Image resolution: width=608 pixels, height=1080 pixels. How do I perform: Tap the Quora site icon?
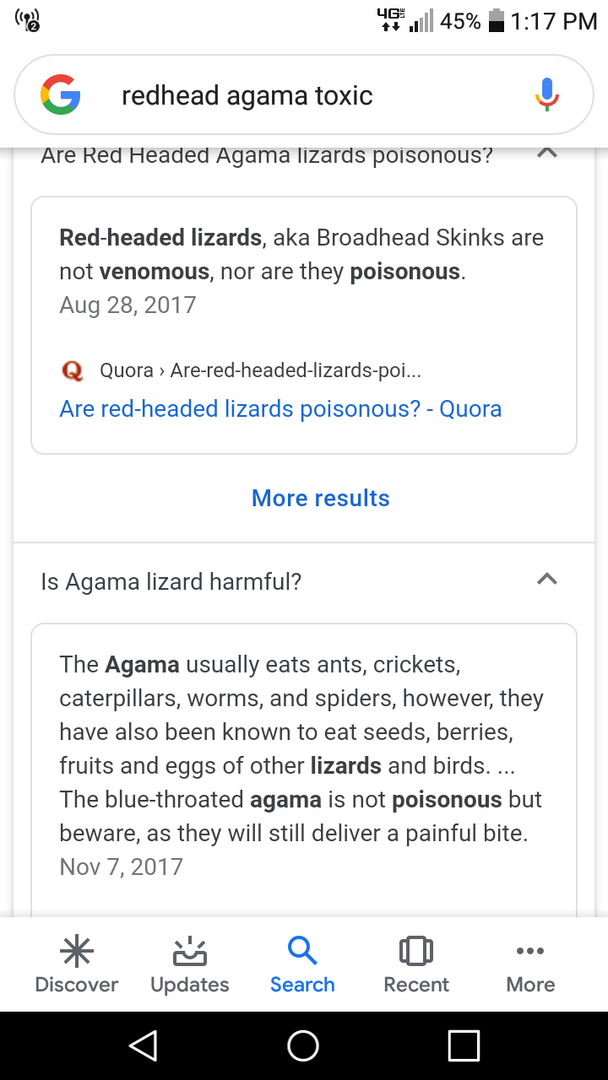[x=72, y=371]
